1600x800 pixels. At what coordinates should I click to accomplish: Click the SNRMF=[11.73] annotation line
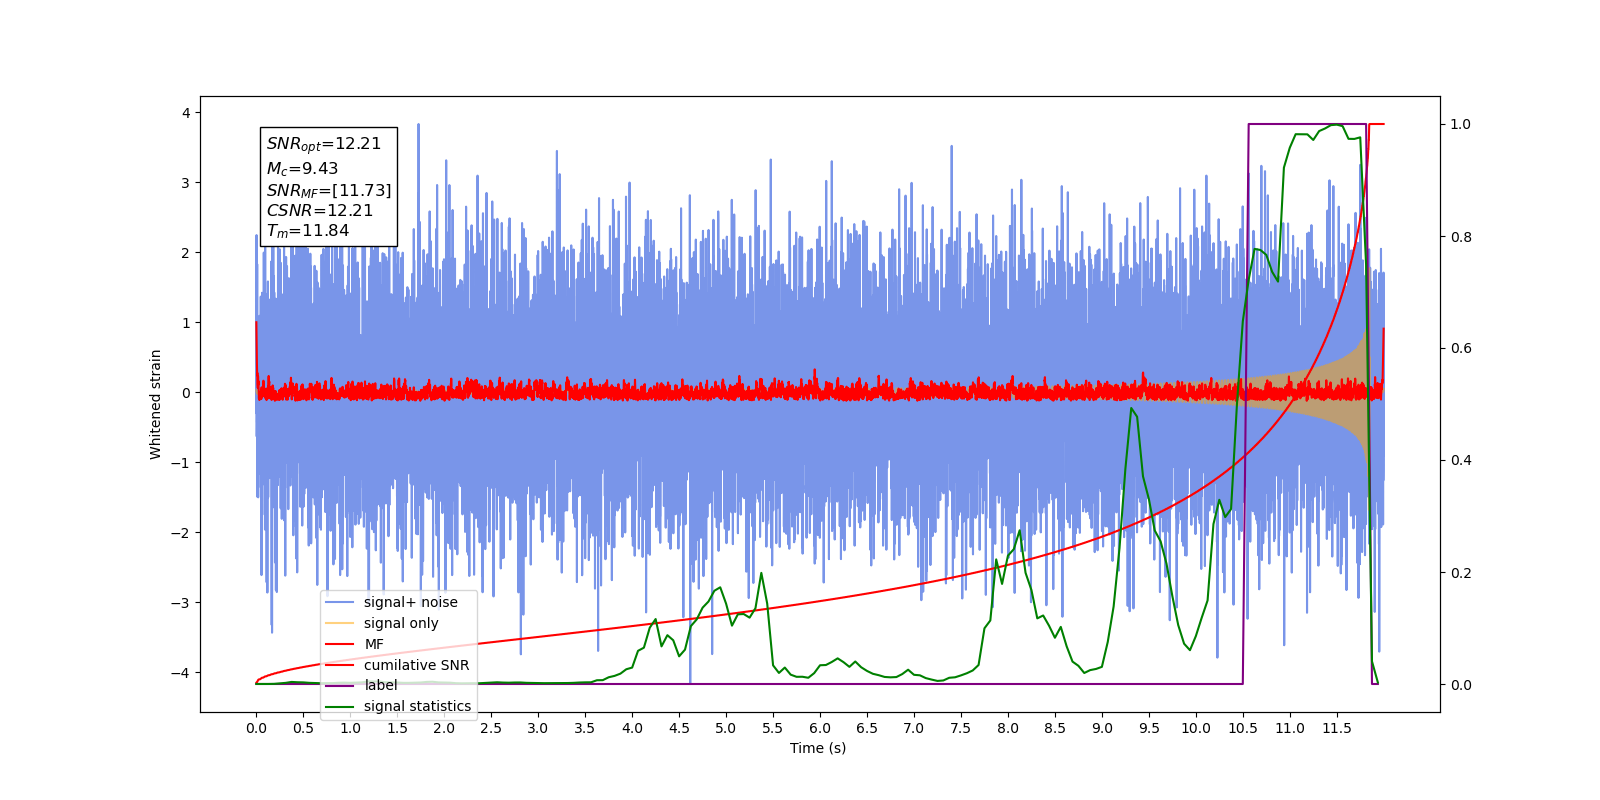329,190
